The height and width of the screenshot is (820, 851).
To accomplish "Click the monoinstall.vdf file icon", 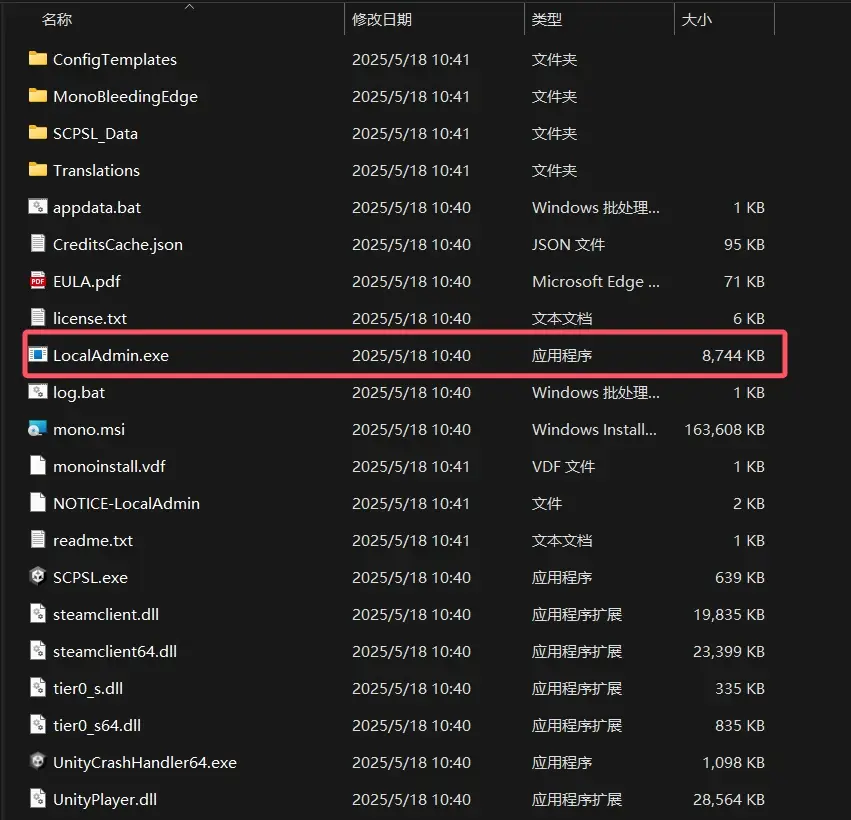I will pyautogui.click(x=37, y=466).
